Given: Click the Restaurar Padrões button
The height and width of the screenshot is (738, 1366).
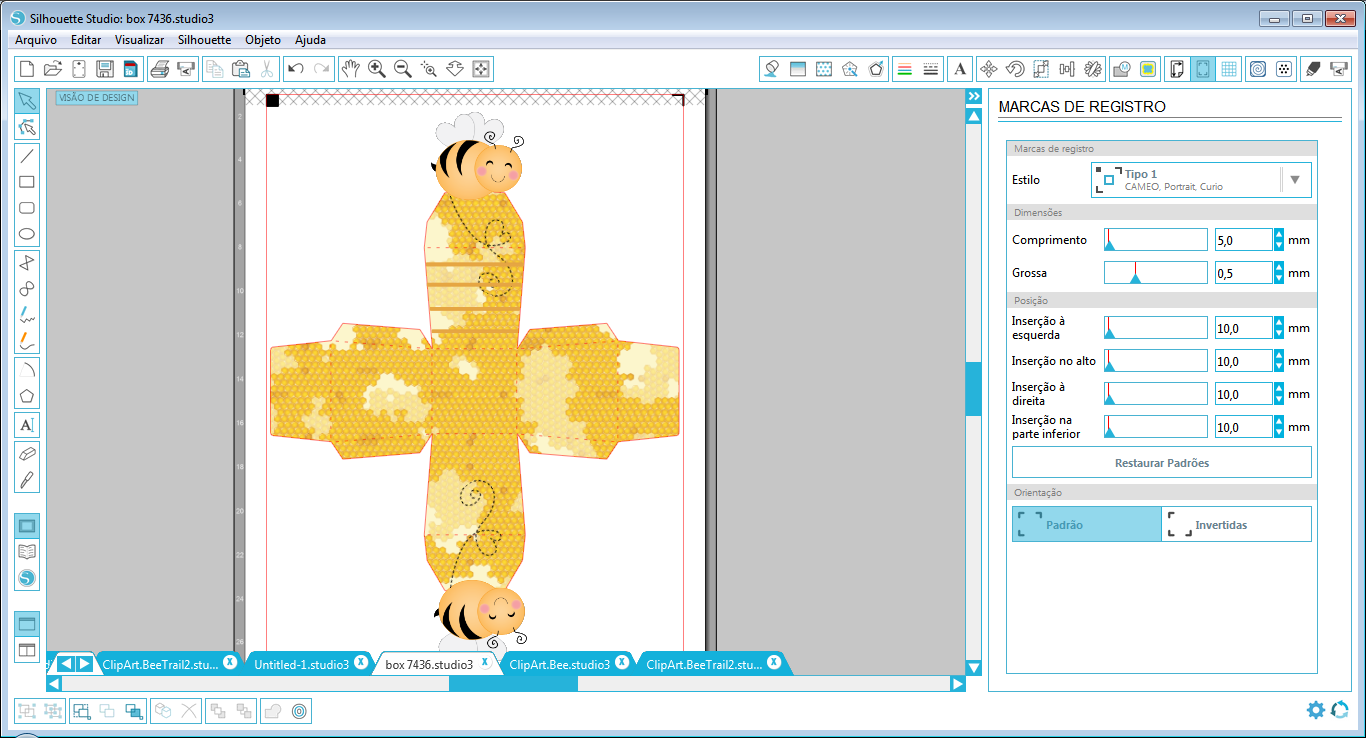Looking at the screenshot, I should click(x=1161, y=463).
